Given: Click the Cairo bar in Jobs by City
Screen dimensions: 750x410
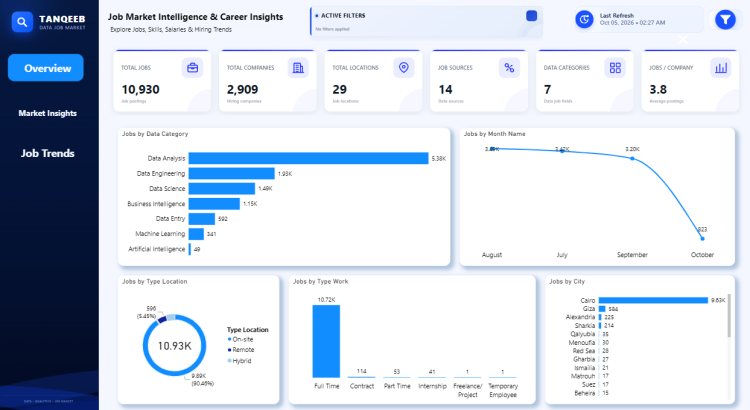Looking at the screenshot, I should tap(653, 300).
